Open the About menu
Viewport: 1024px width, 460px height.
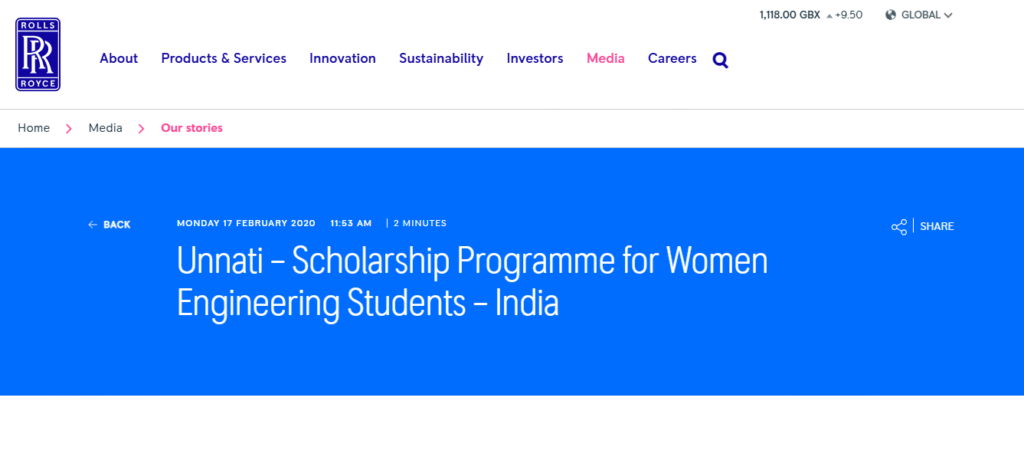pyautogui.click(x=119, y=58)
